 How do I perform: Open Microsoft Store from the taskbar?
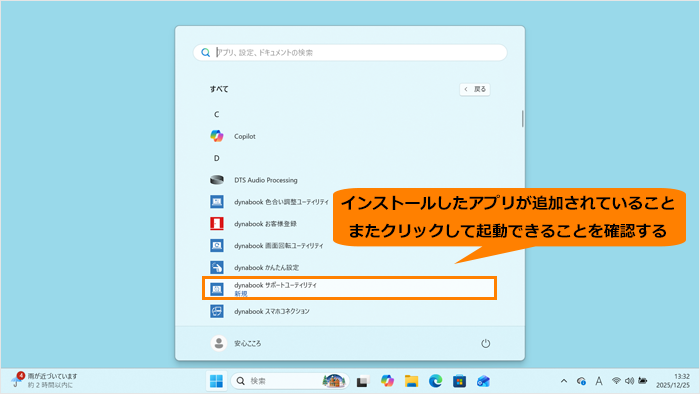[x=459, y=381]
